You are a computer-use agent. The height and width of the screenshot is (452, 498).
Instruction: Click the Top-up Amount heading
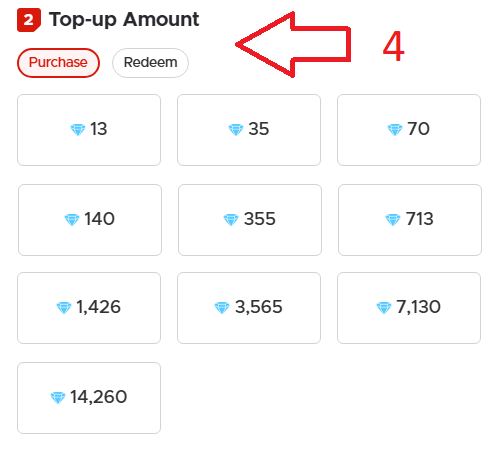[x=124, y=20]
